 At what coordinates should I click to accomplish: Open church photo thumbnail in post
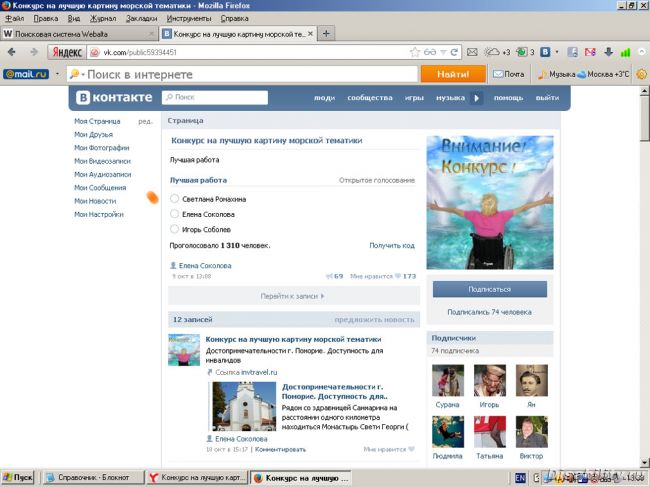(x=244, y=406)
